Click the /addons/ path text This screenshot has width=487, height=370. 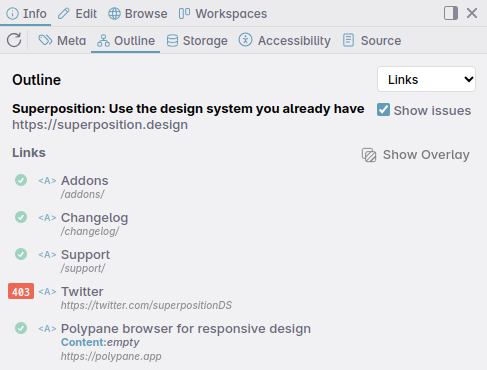[83, 194]
